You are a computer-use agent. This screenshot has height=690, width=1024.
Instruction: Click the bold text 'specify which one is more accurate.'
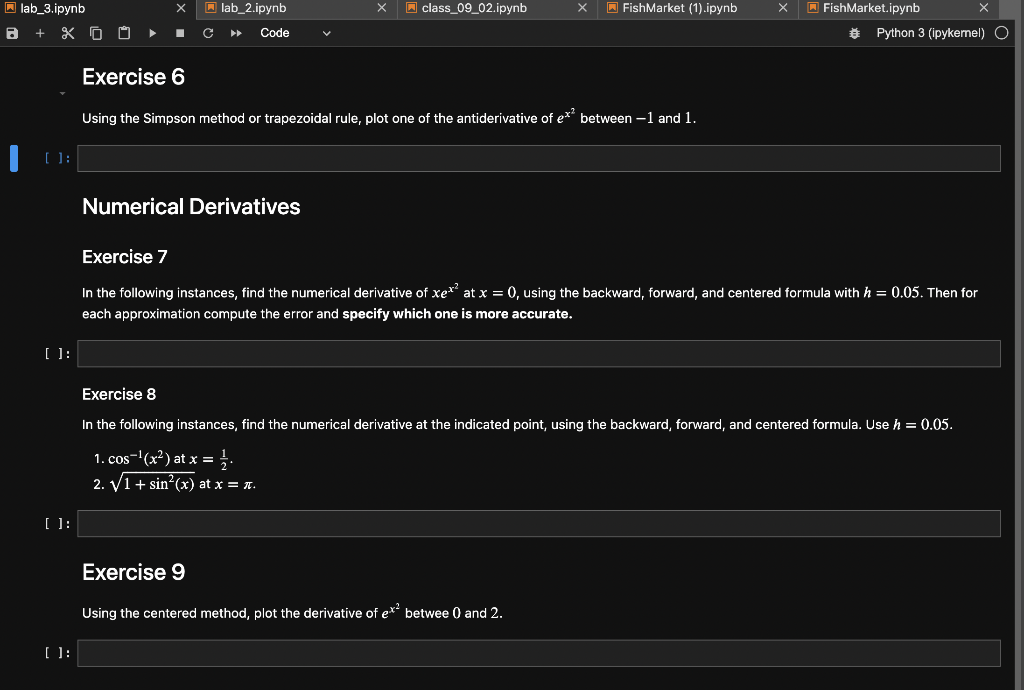tap(457, 314)
